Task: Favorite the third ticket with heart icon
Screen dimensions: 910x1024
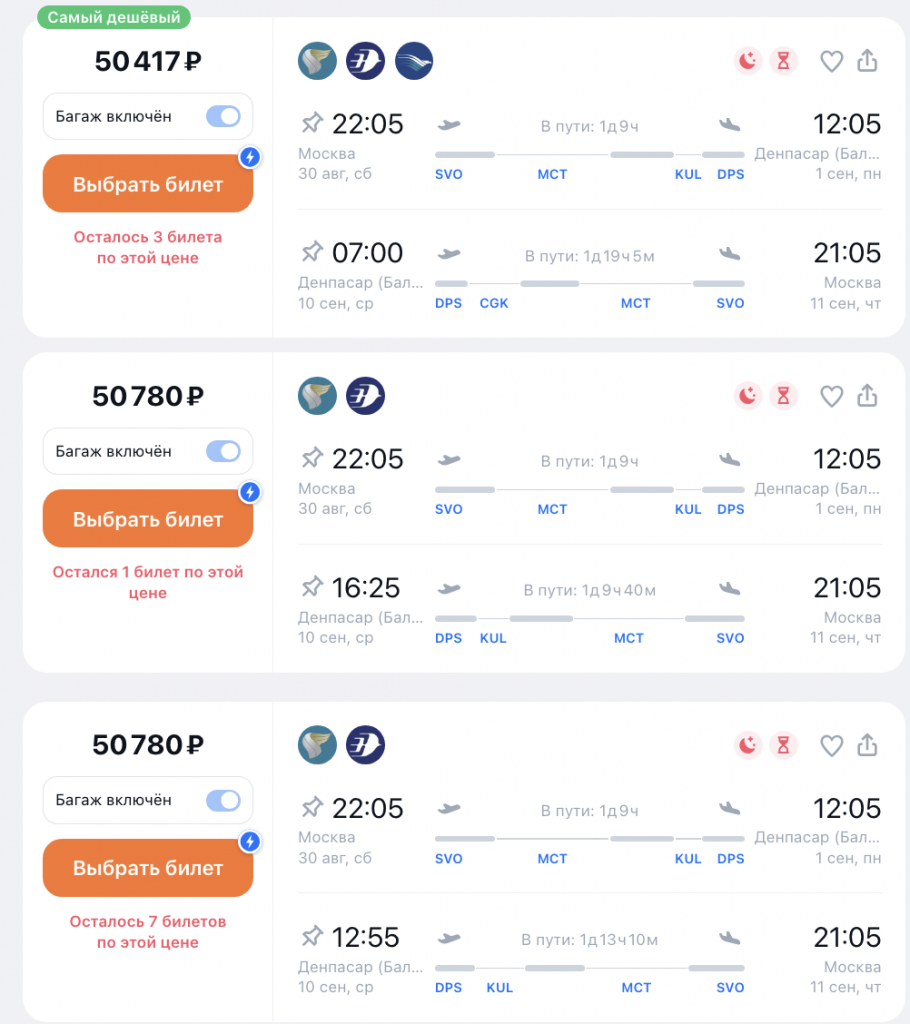Action: [x=831, y=745]
